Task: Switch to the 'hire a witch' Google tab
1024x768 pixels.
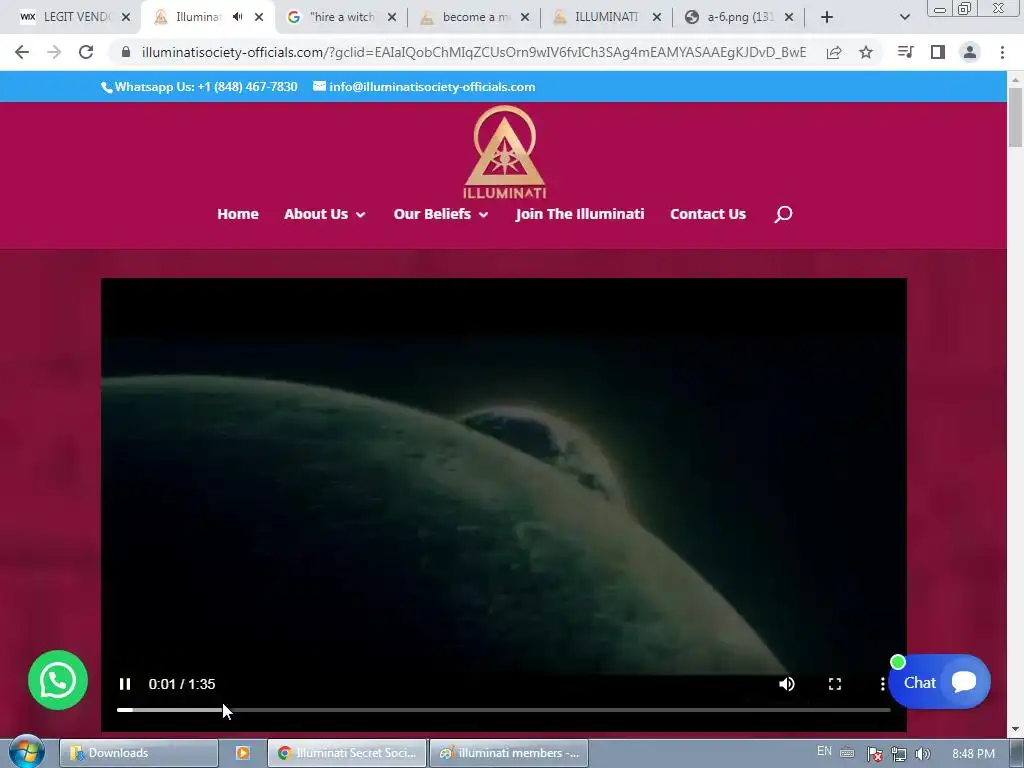Action: 340,17
